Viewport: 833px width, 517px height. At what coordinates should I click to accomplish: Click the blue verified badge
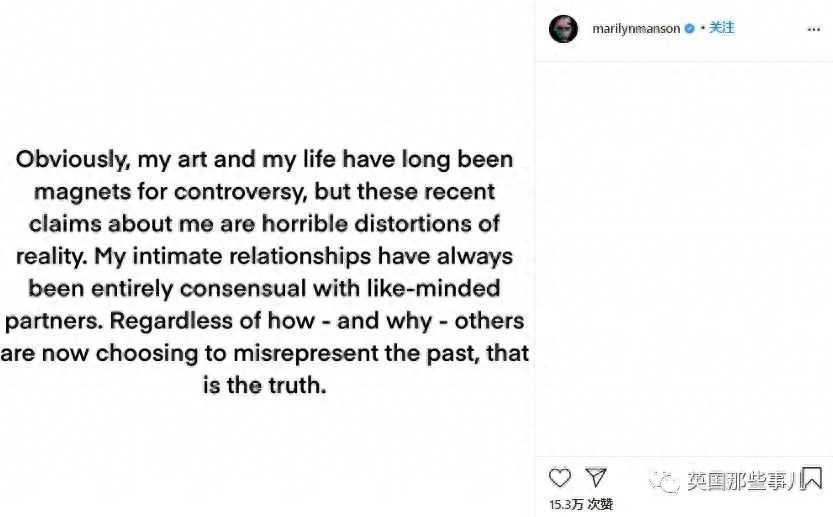click(x=689, y=29)
